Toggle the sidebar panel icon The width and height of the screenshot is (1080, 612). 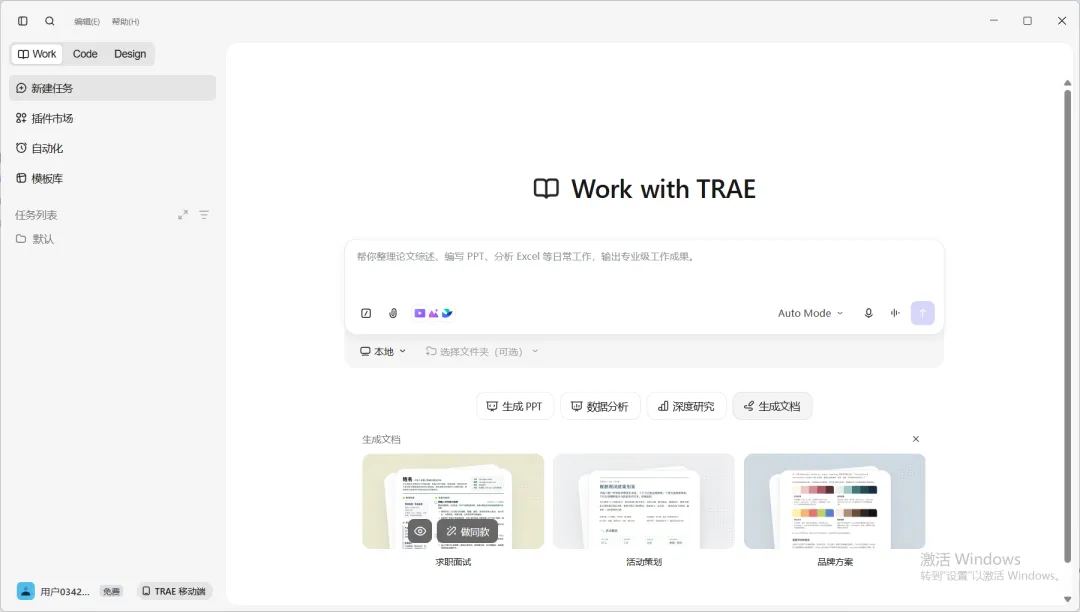[23, 21]
